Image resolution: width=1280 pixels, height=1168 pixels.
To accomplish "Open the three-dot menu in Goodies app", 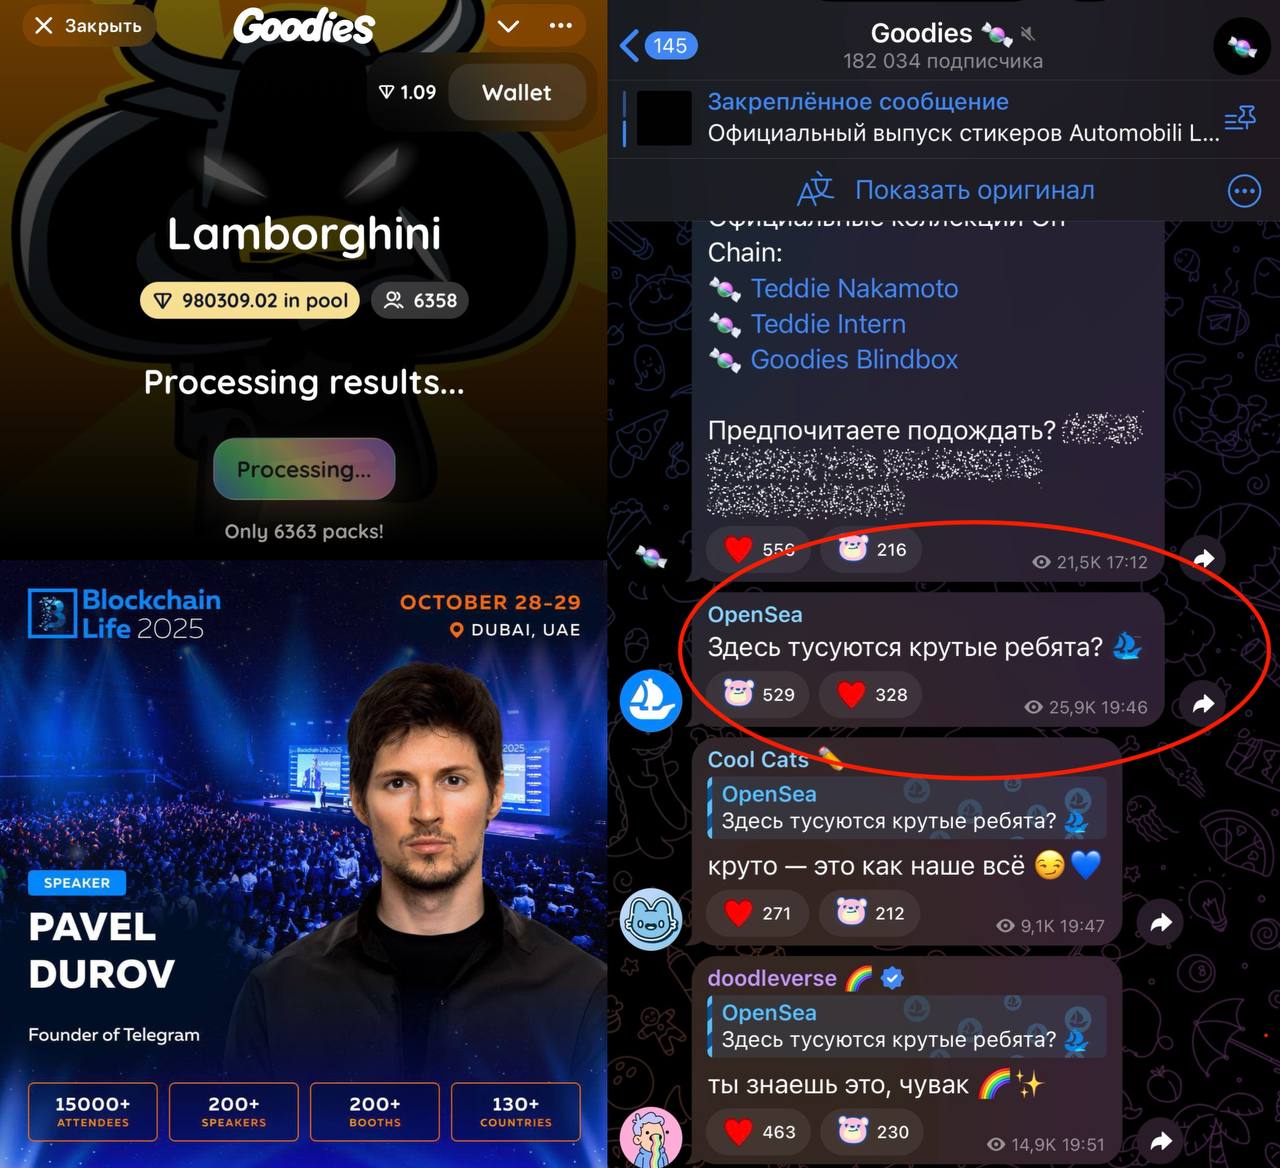I will (561, 25).
